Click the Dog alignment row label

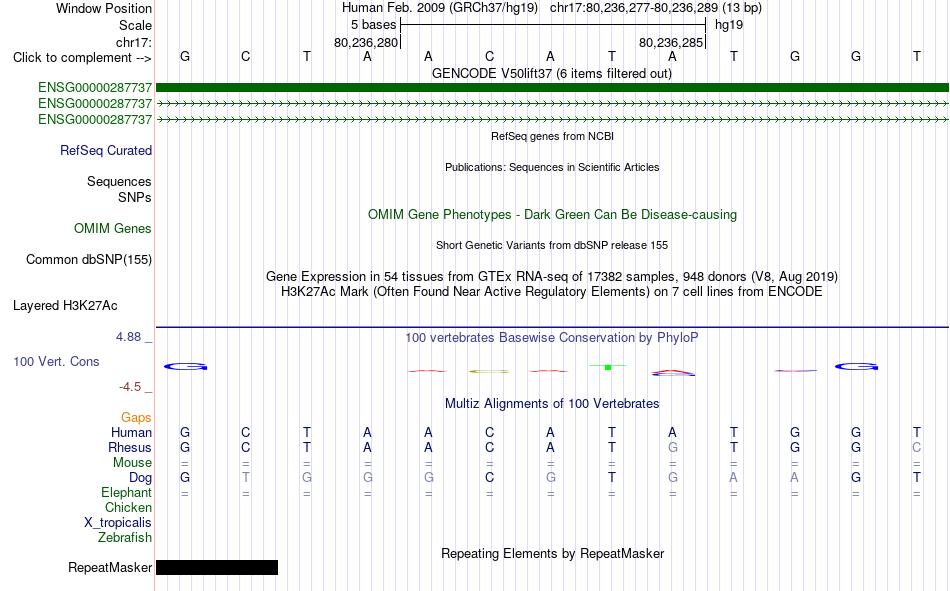(x=141, y=478)
